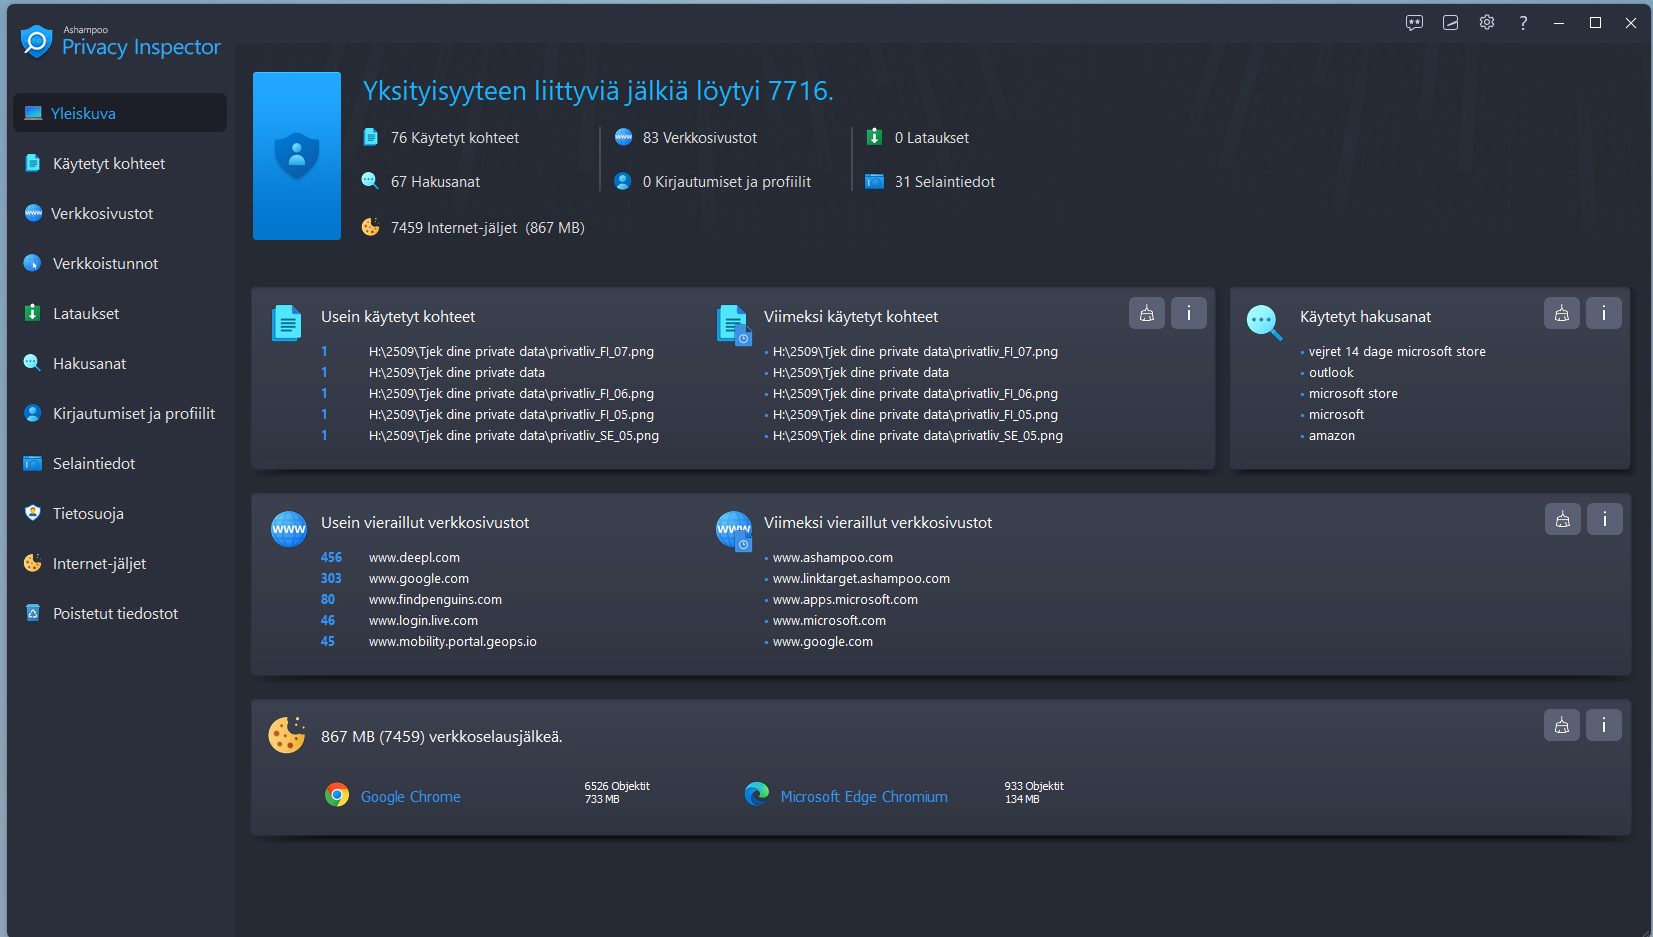The width and height of the screenshot is (1653, 937).
Task: Open info for used items panel
Action: coord(1188,314)
